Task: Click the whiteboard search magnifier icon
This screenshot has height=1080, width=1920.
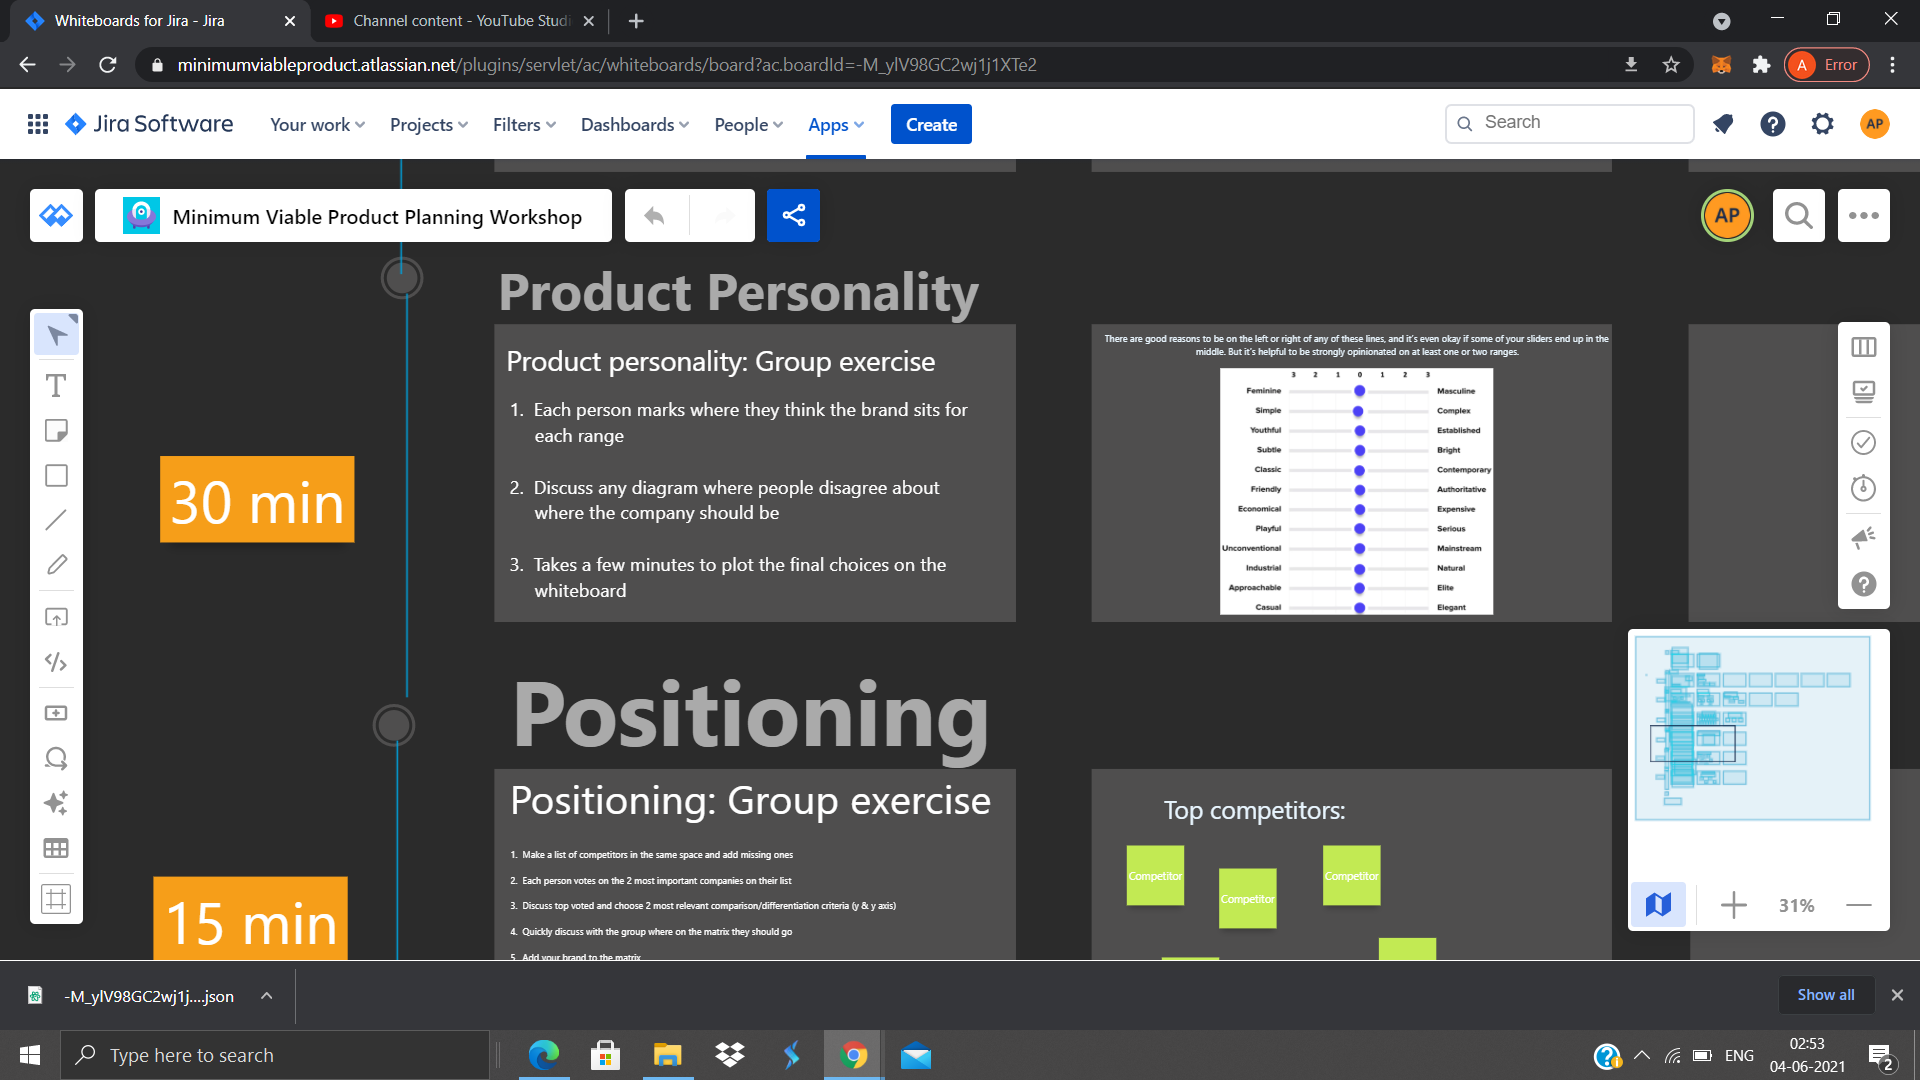Action: (1798, 215)
